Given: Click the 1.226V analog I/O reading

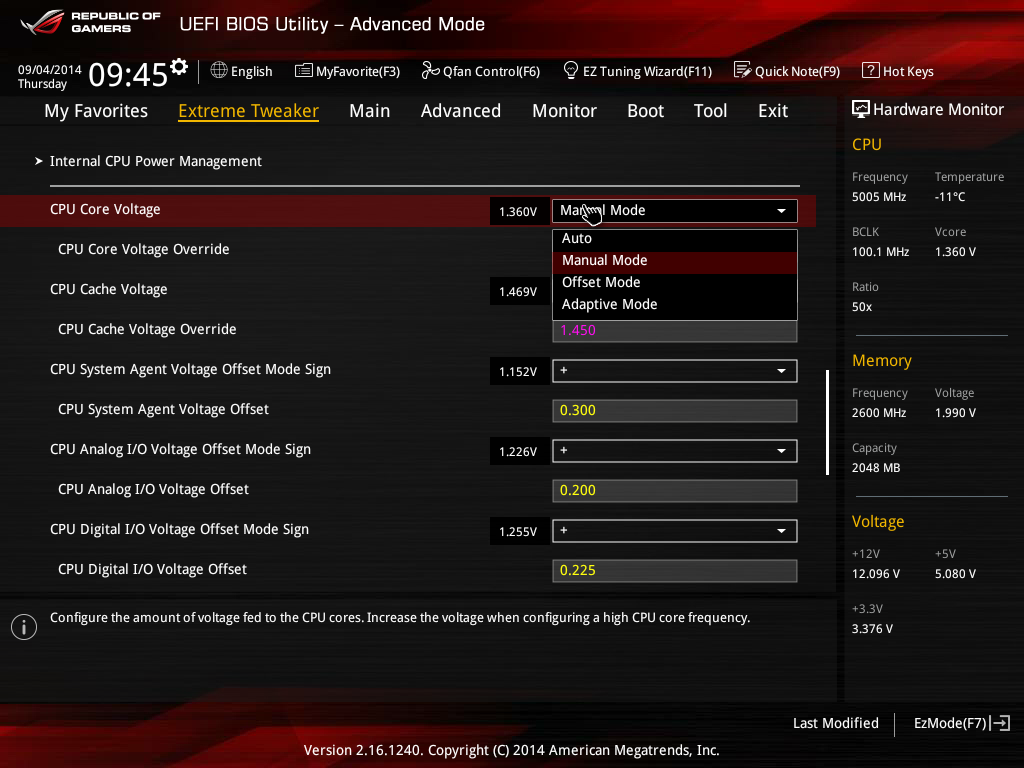Looking at the screenshot, I should pyautogui.click(x=518, y=451).
